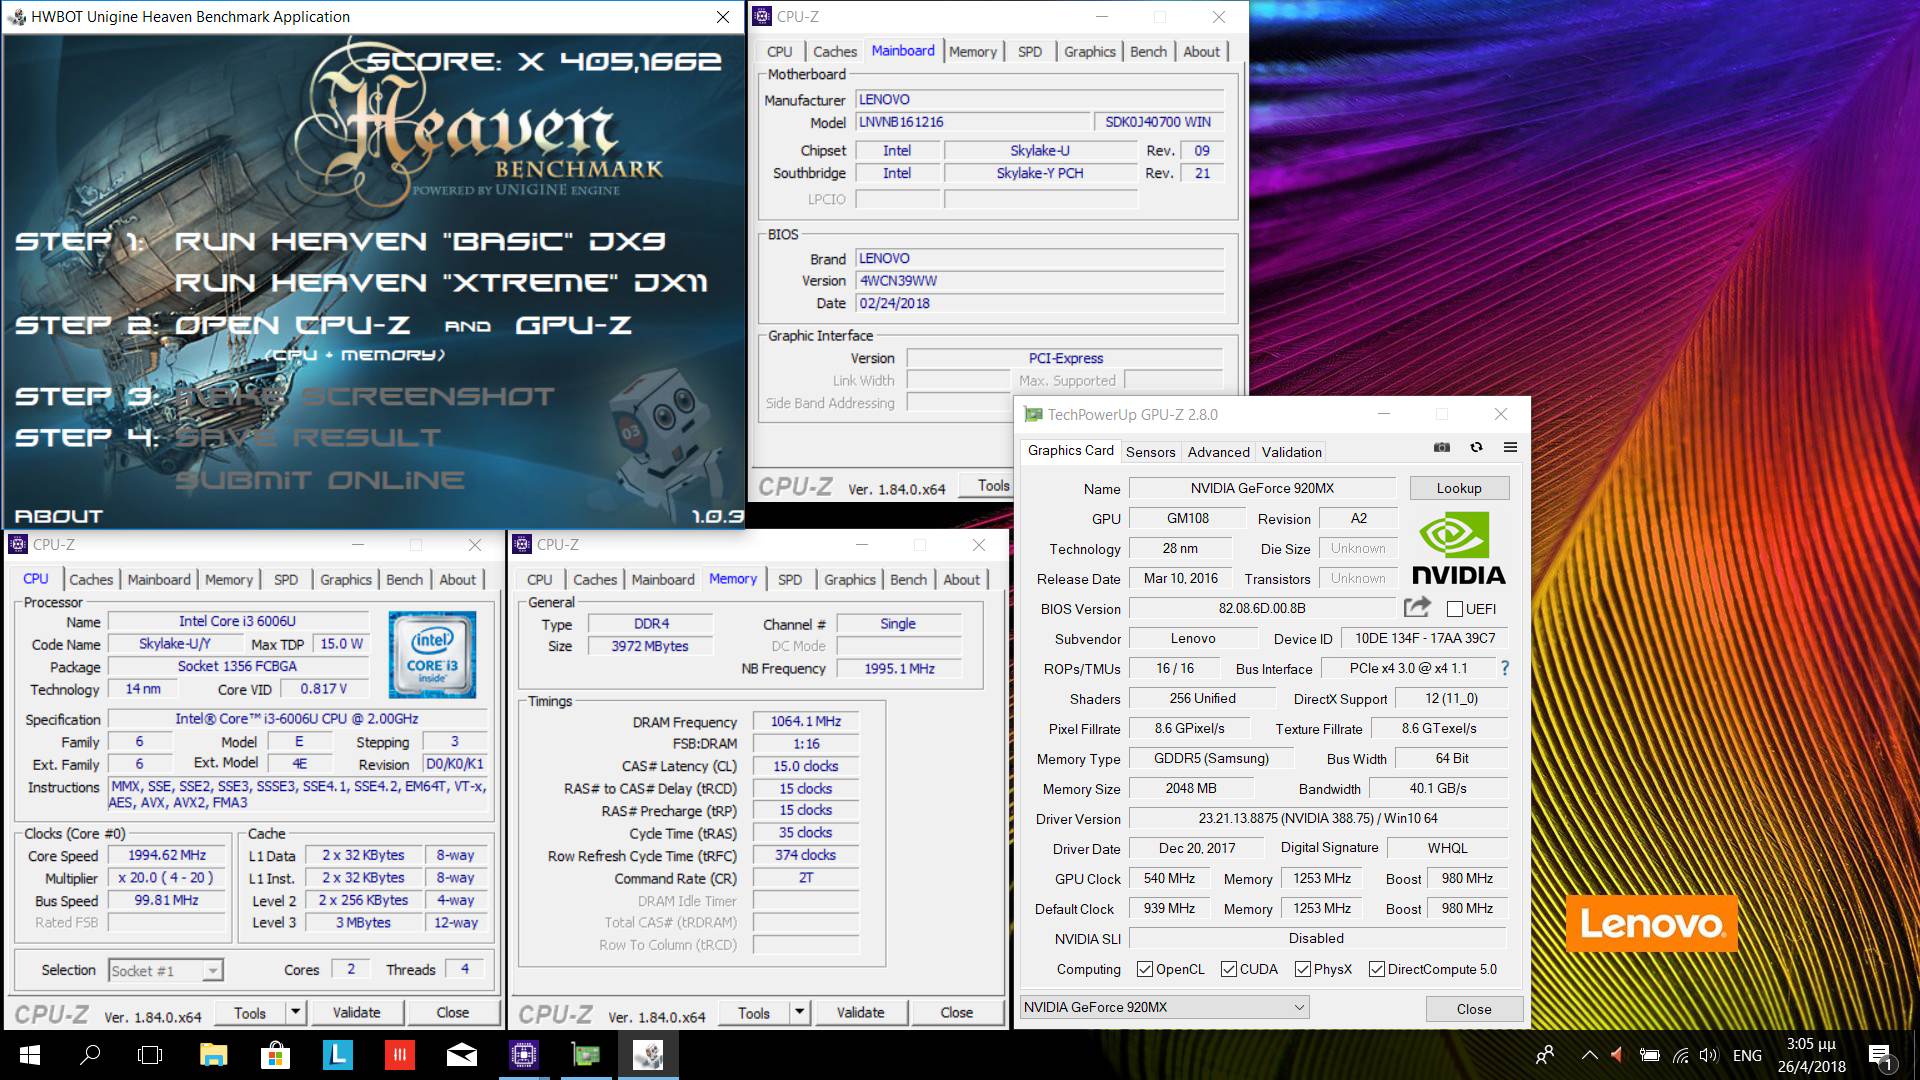Click RUN HEAVEN "XTREME" DX11
The height and width of the screenshot is (1080, 1920).
tap(441, 283)
